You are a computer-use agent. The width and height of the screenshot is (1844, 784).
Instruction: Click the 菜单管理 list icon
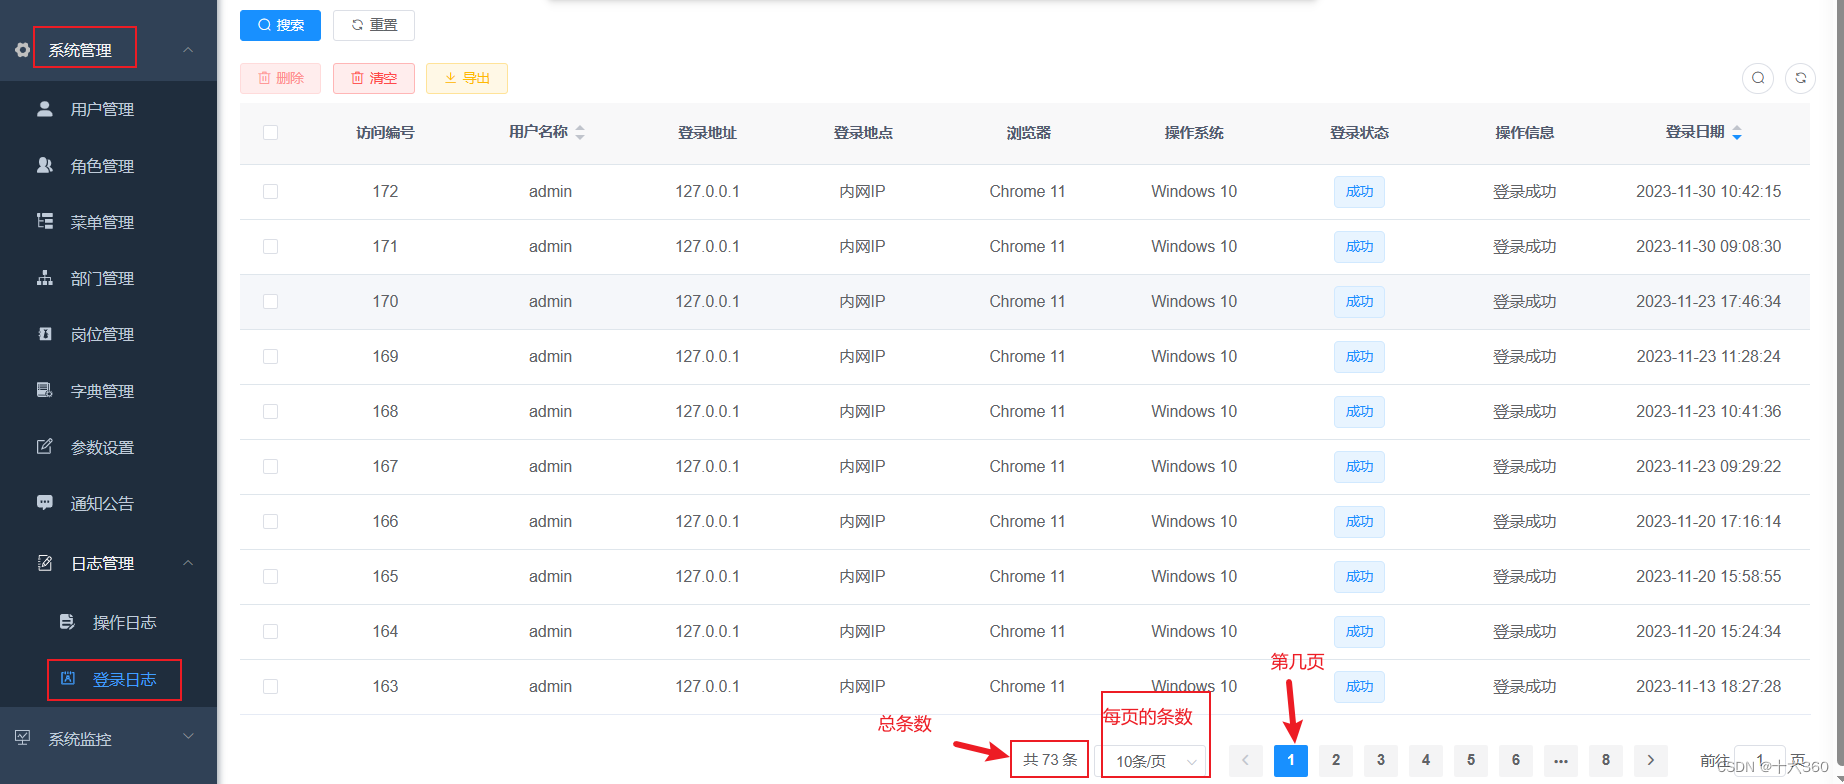pos(45,221)
